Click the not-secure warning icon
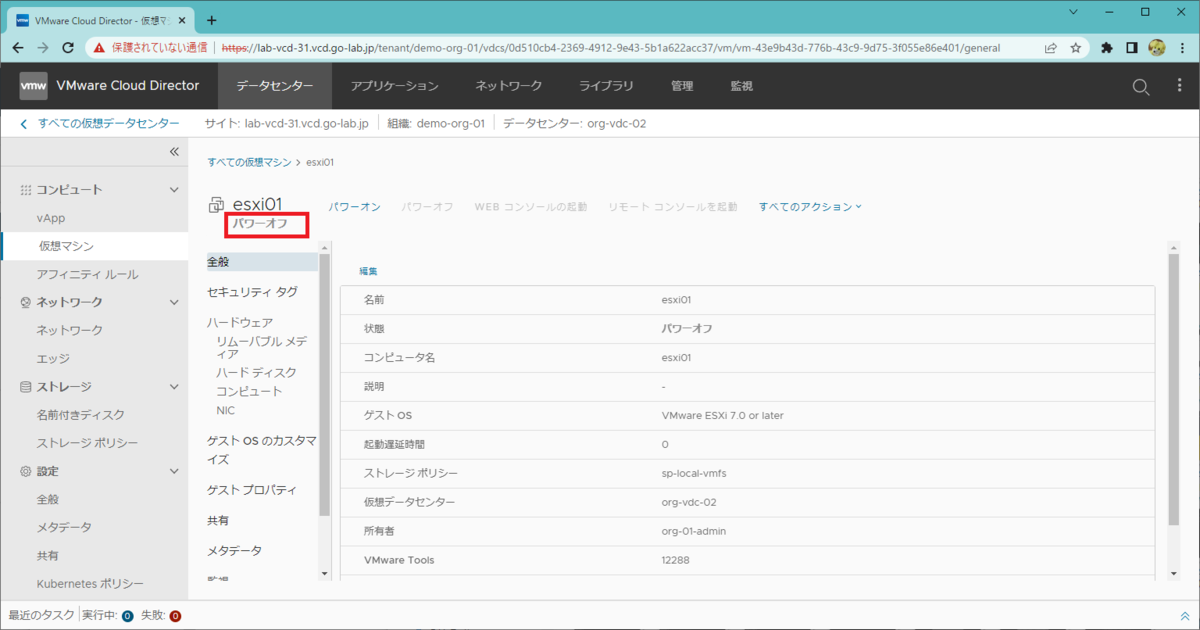This screenshot has width=1200, height=630. click(98, 47)
